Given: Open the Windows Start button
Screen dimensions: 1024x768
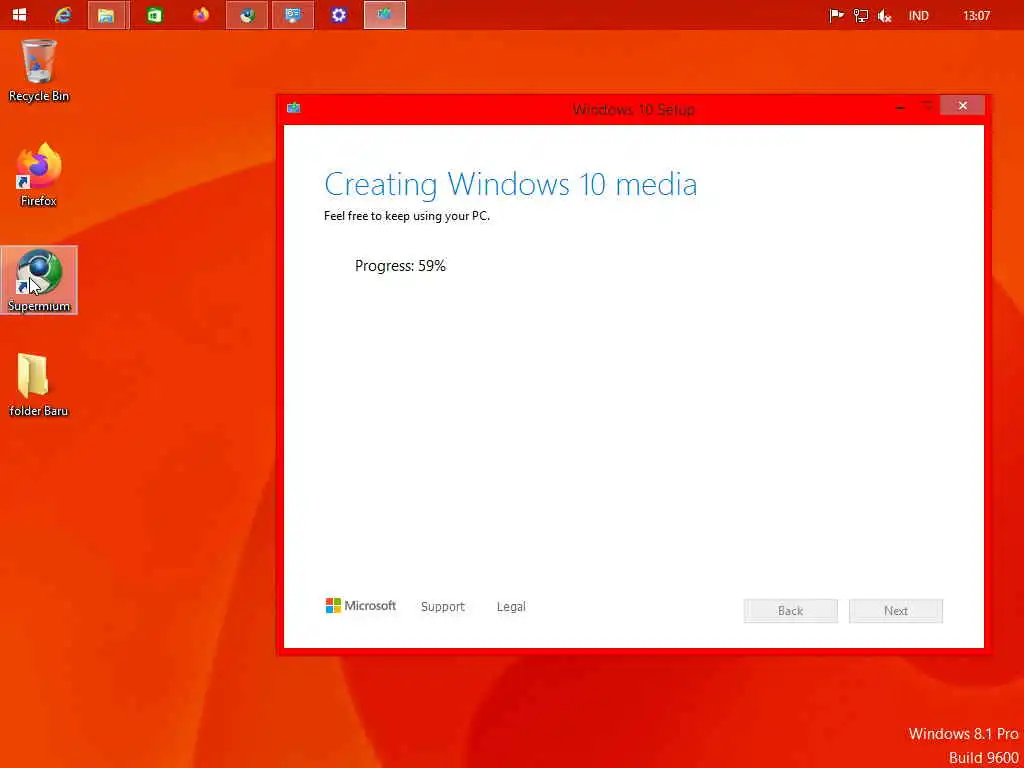Looking at the screenshot, I should click(20, 14).
